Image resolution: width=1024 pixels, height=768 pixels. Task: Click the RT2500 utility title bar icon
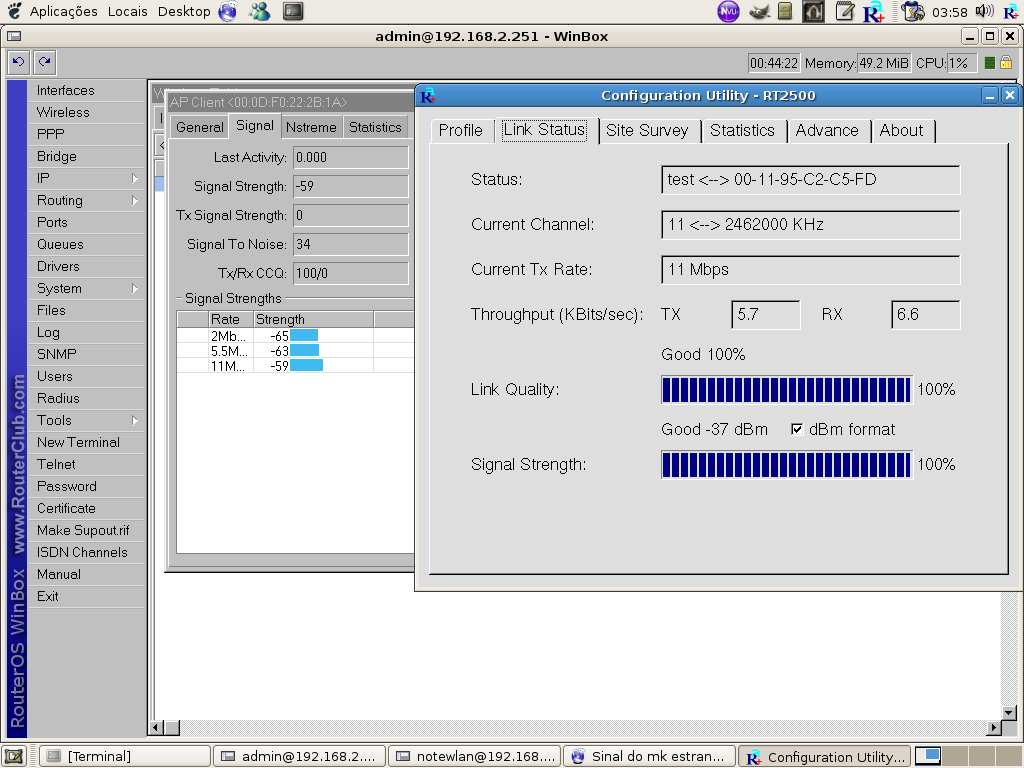(x=428, y=96)
